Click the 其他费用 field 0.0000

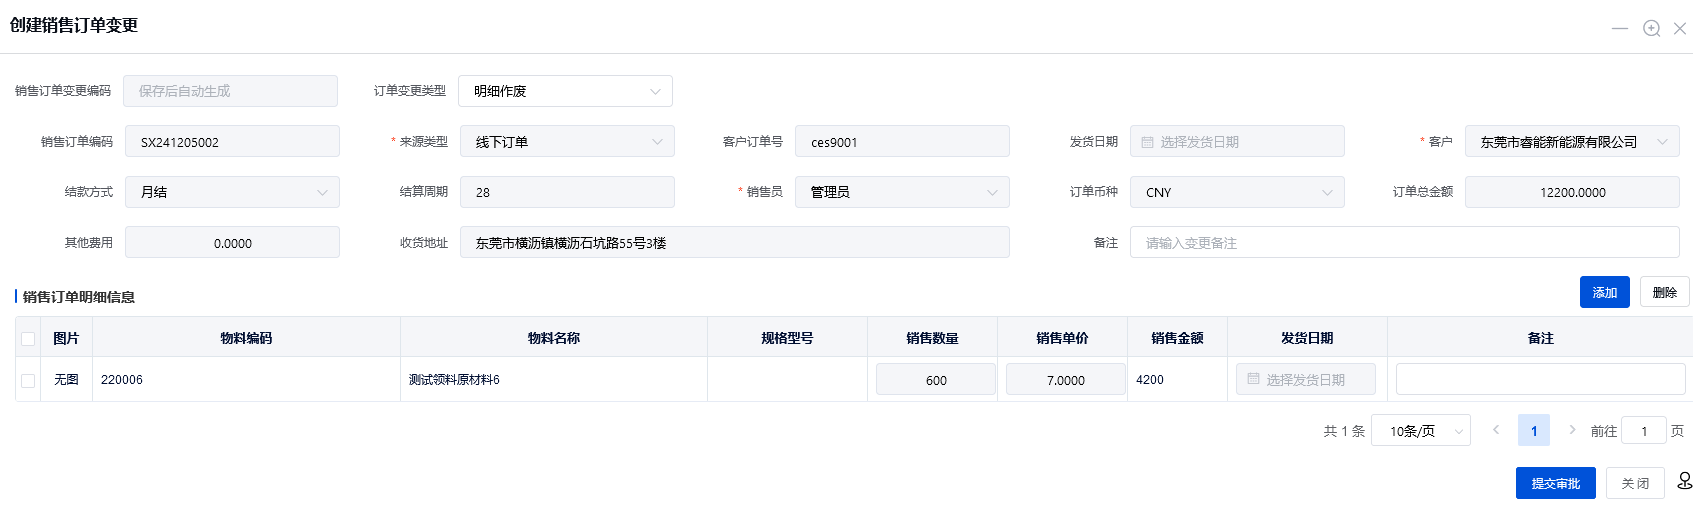pos(232,242)
